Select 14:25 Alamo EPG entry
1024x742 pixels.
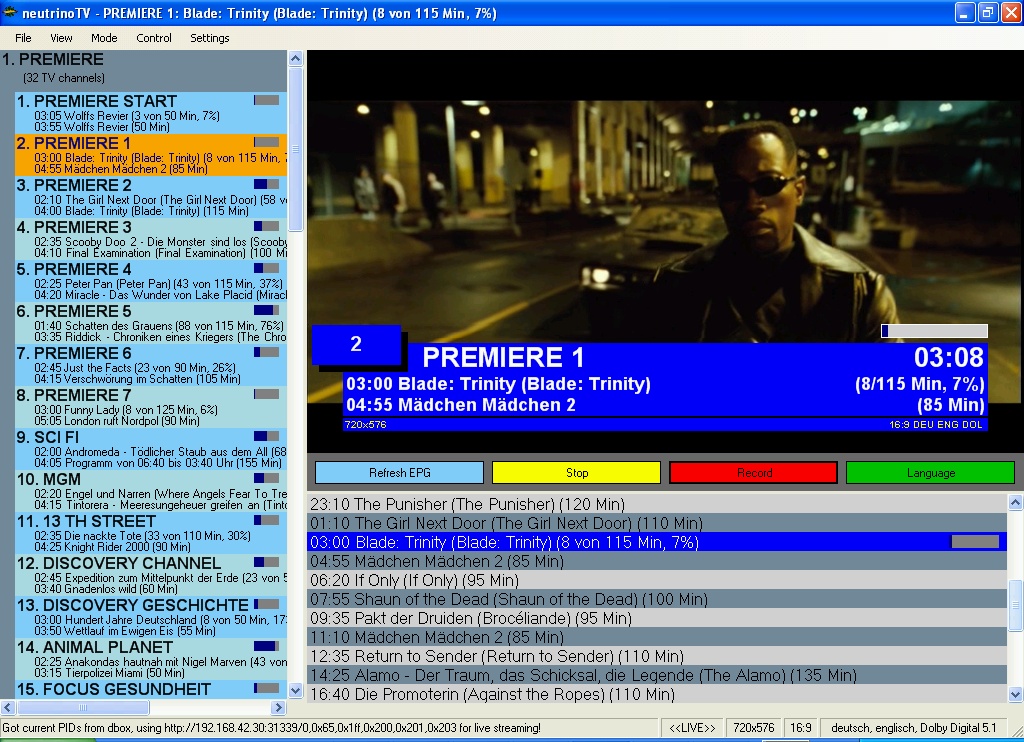point(656,674)
